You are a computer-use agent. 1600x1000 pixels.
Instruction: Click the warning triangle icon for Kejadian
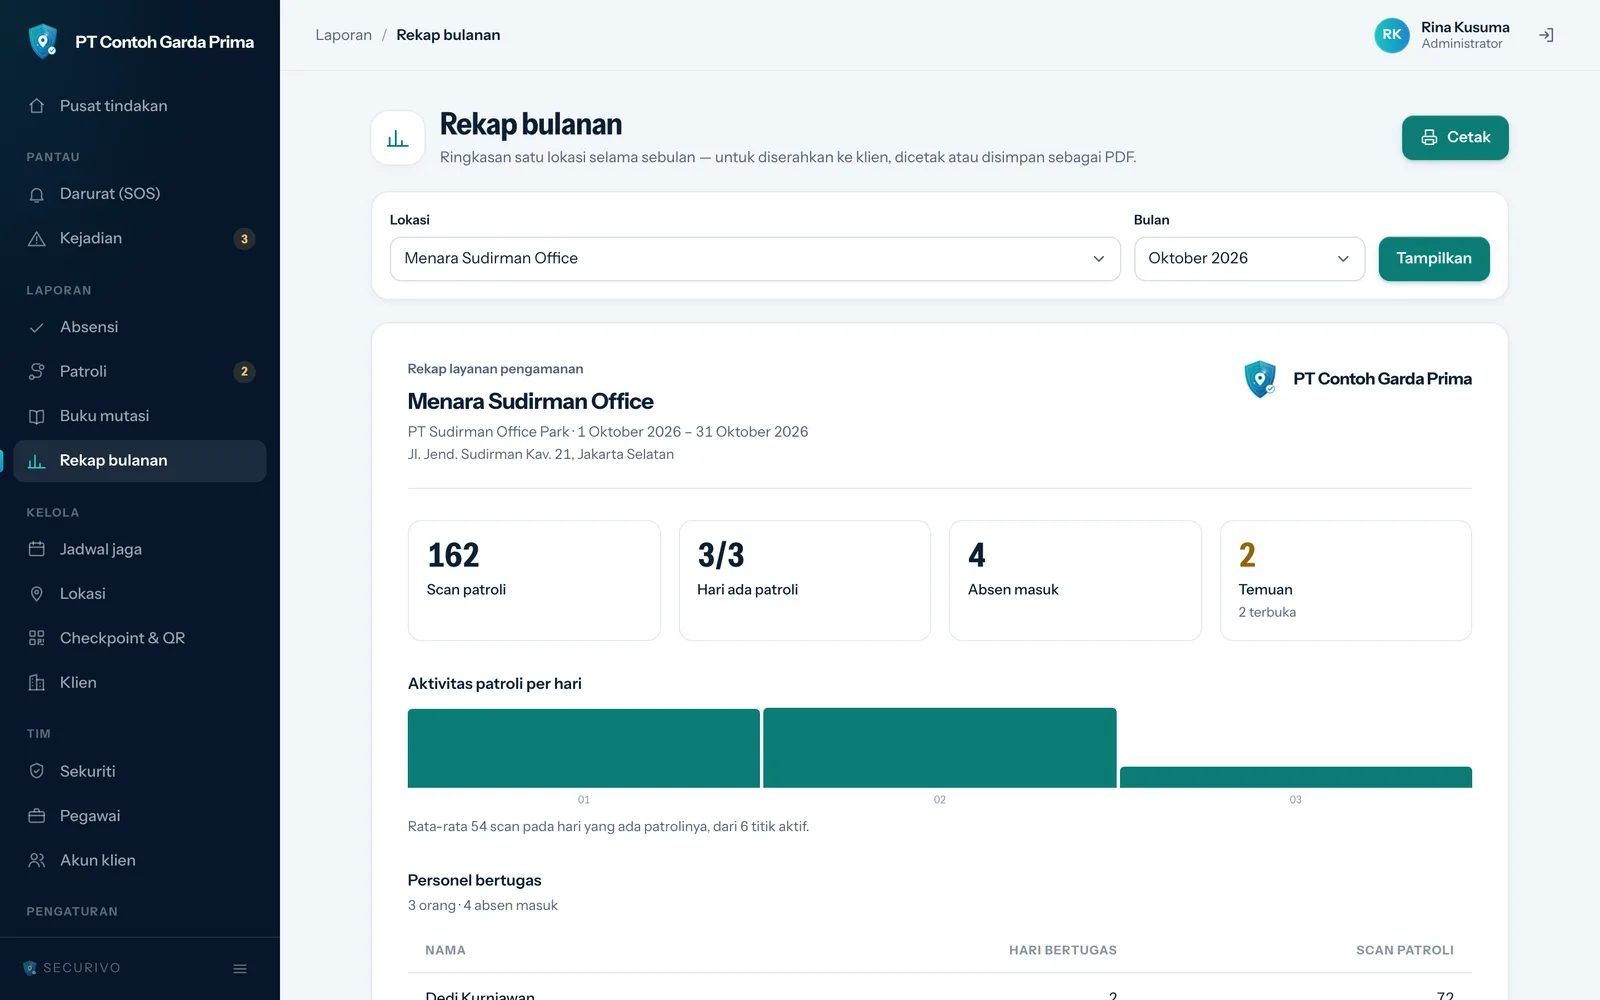37,239
